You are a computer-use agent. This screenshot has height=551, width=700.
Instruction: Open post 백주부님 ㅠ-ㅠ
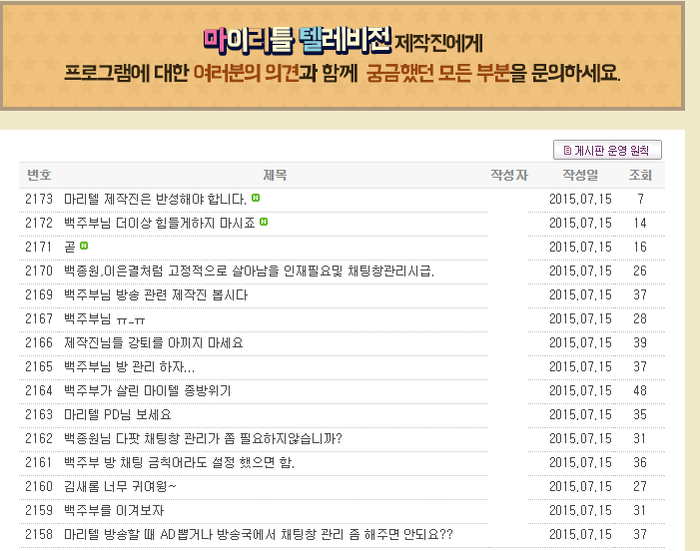pos(104,319)
